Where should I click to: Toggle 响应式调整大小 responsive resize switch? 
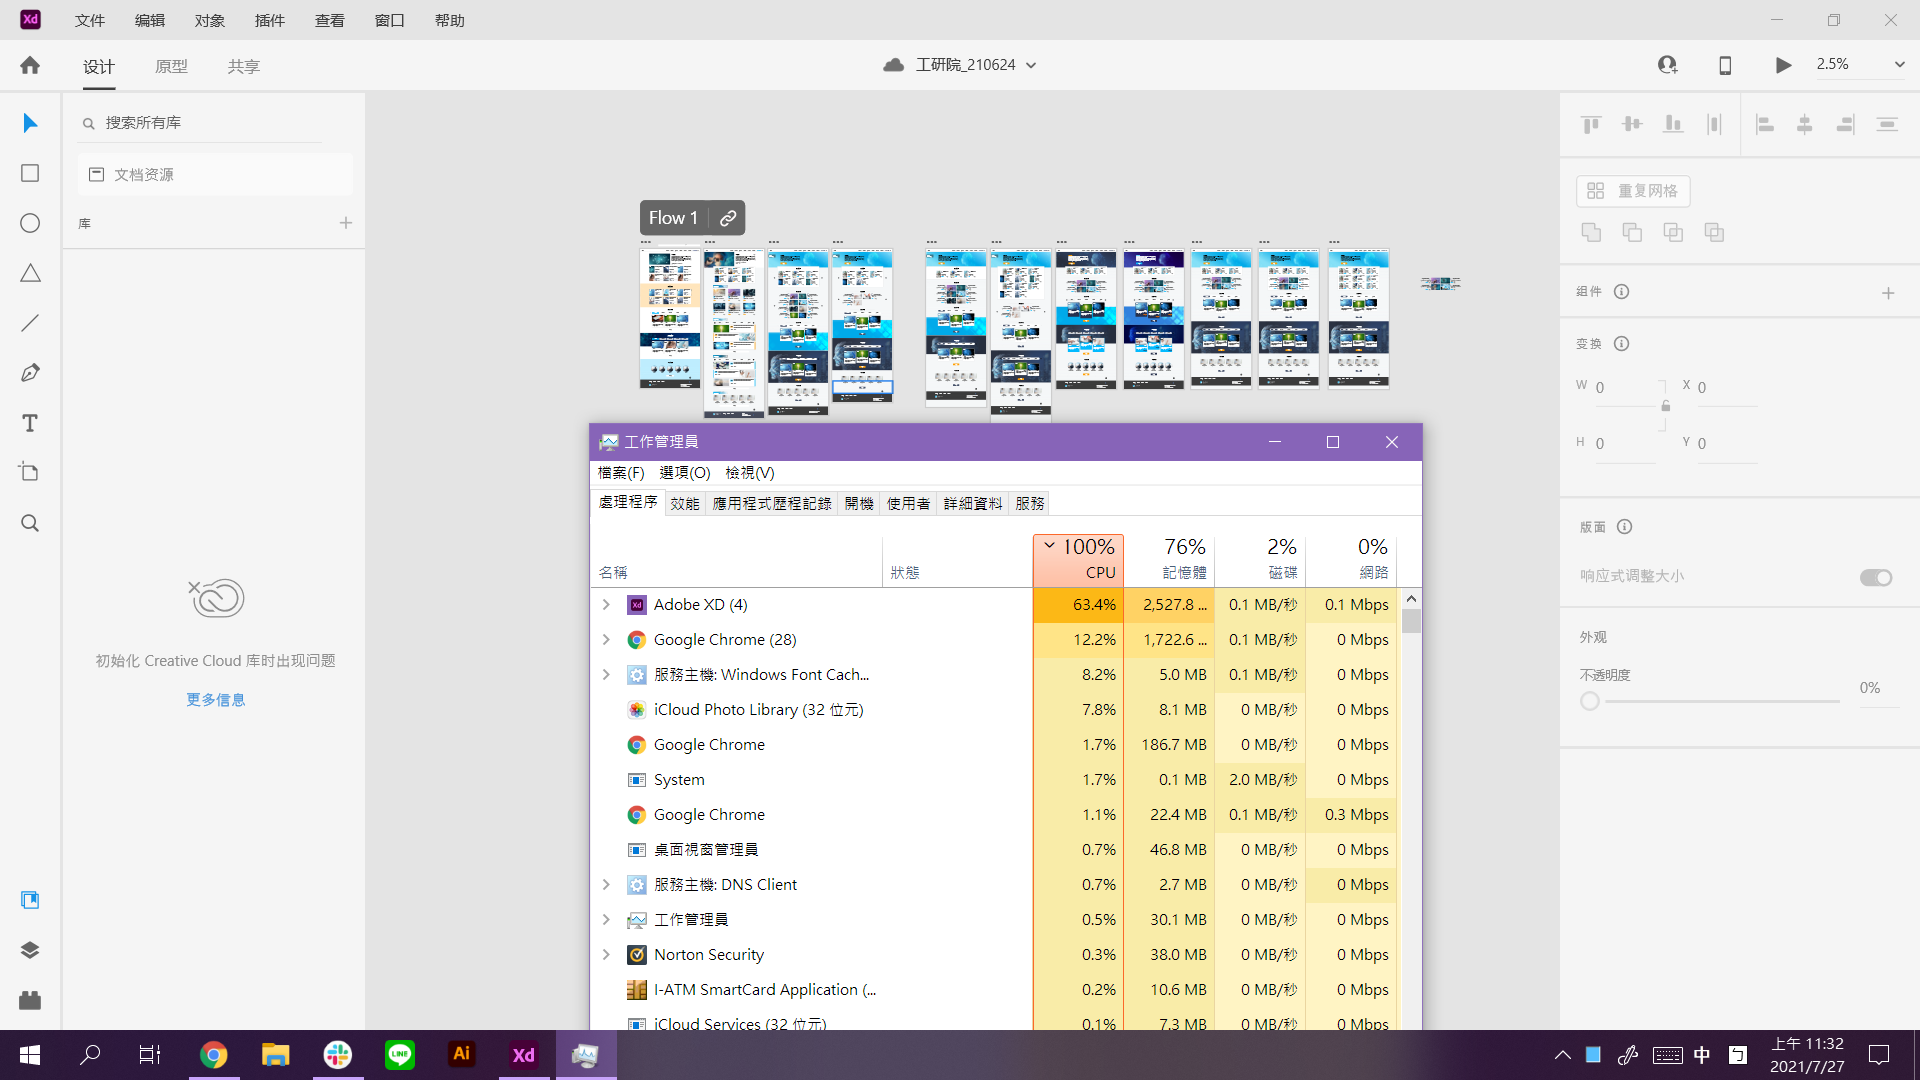pos(1874,578)
